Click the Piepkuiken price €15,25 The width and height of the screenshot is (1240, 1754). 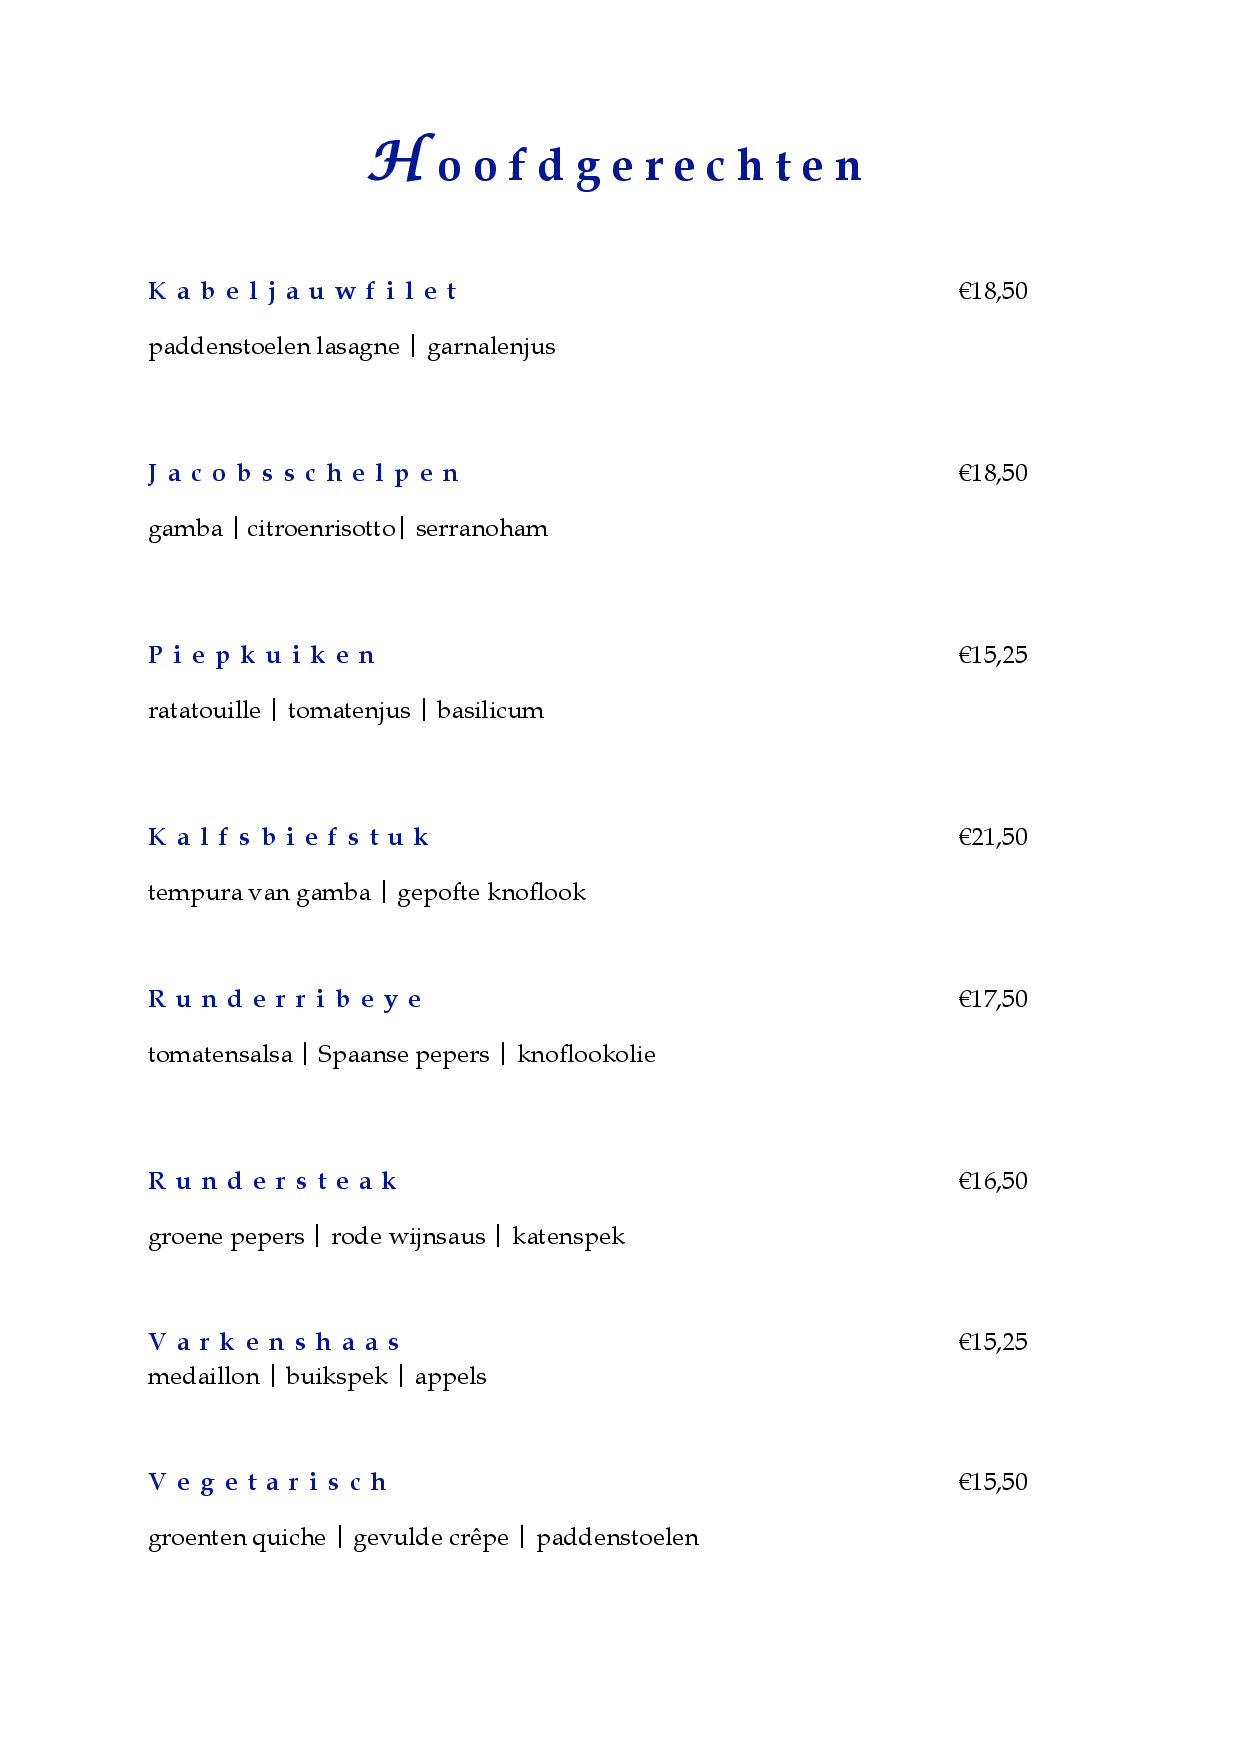pos(993,656)
